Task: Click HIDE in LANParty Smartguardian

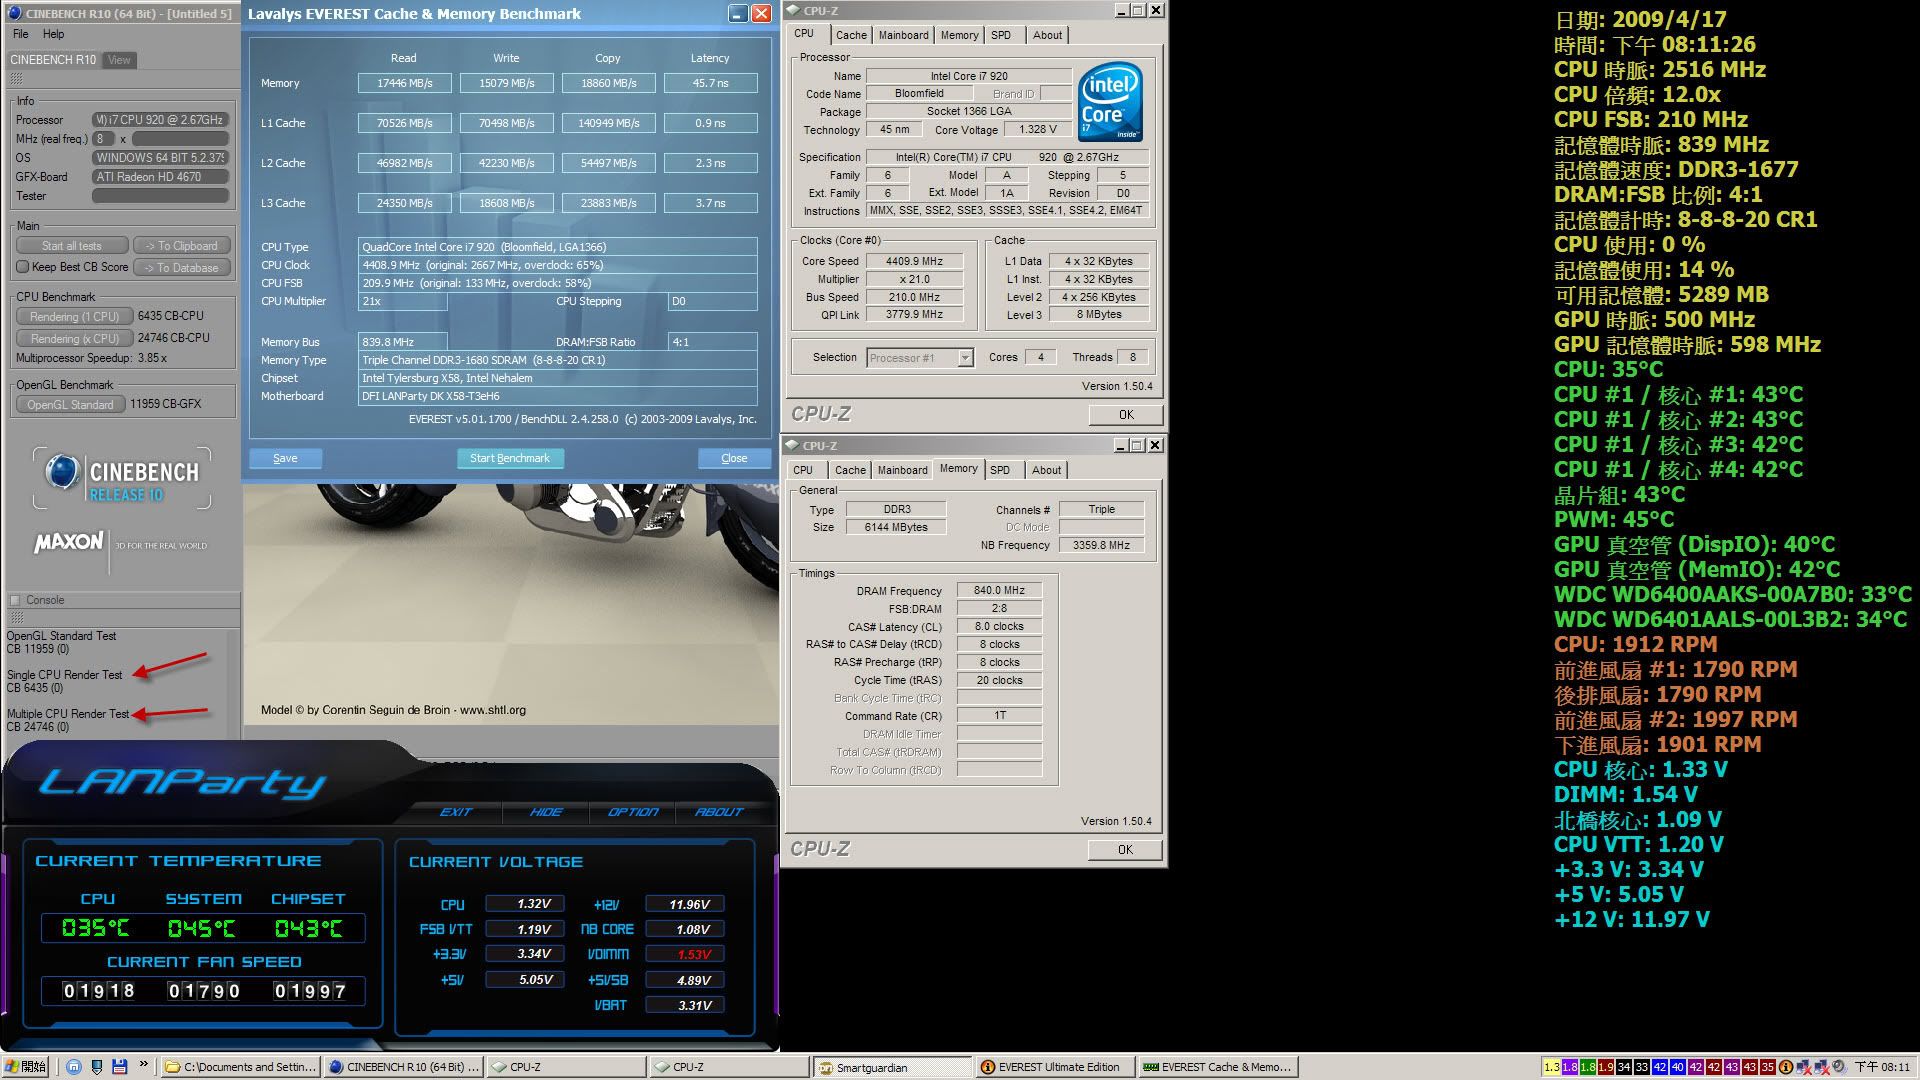Action: tap(546, 812)
